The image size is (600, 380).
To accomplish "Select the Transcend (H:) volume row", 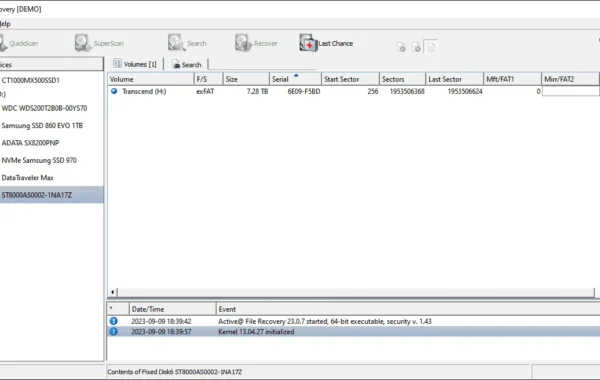I will tap(353, 91).
